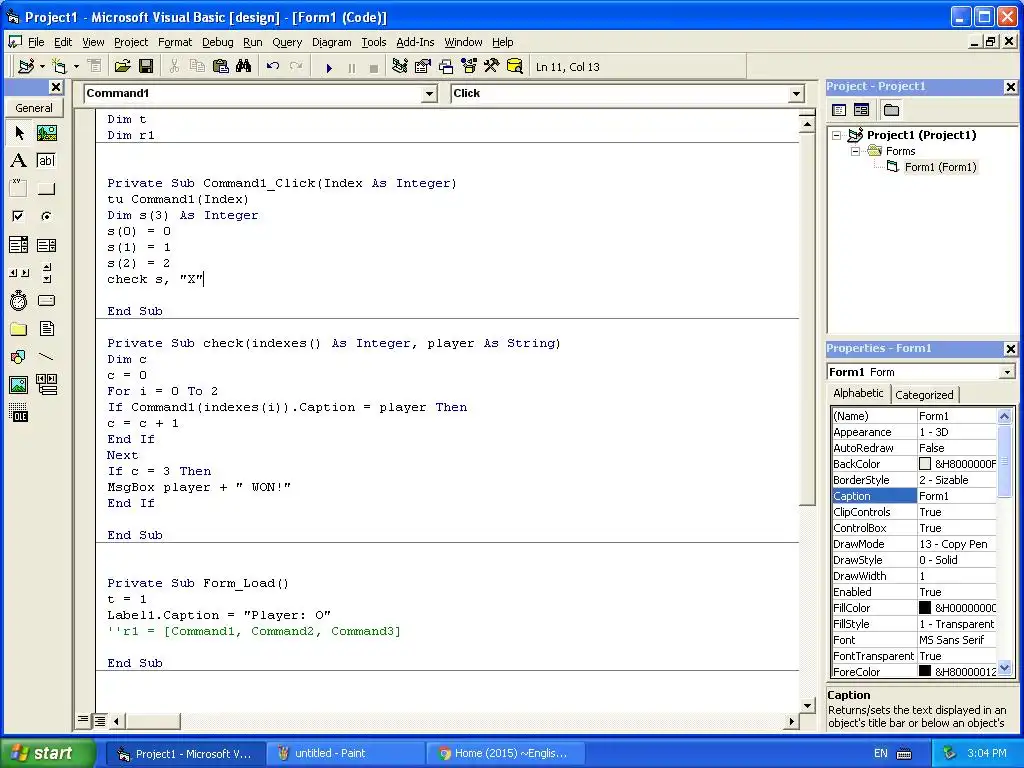
Task: Open the Click procedure dropdown
Action: point(796,94)
